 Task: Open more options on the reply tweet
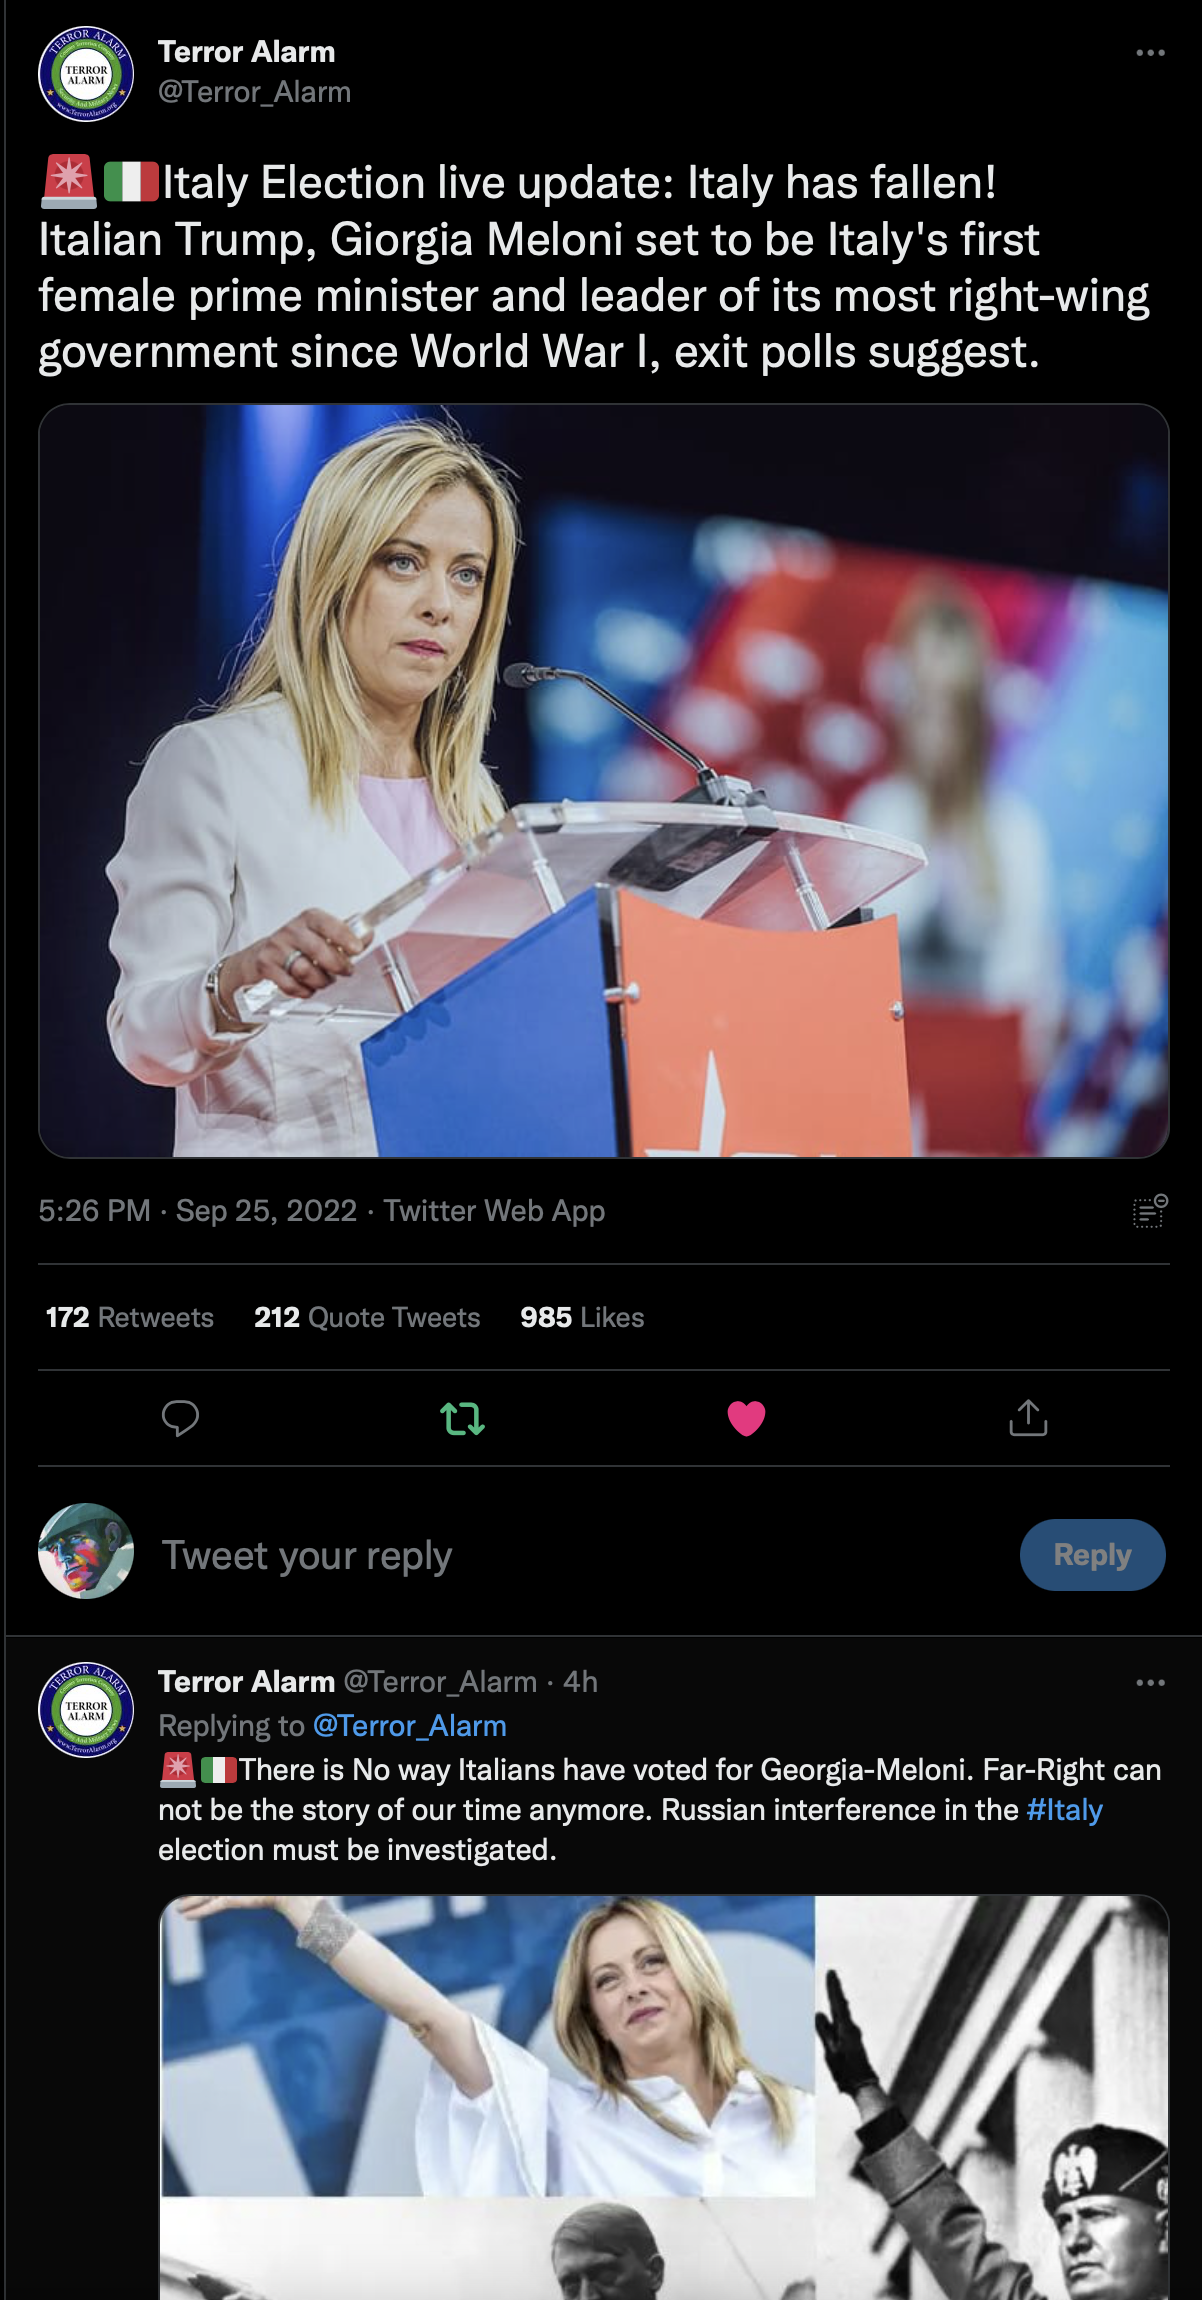1151,1682
